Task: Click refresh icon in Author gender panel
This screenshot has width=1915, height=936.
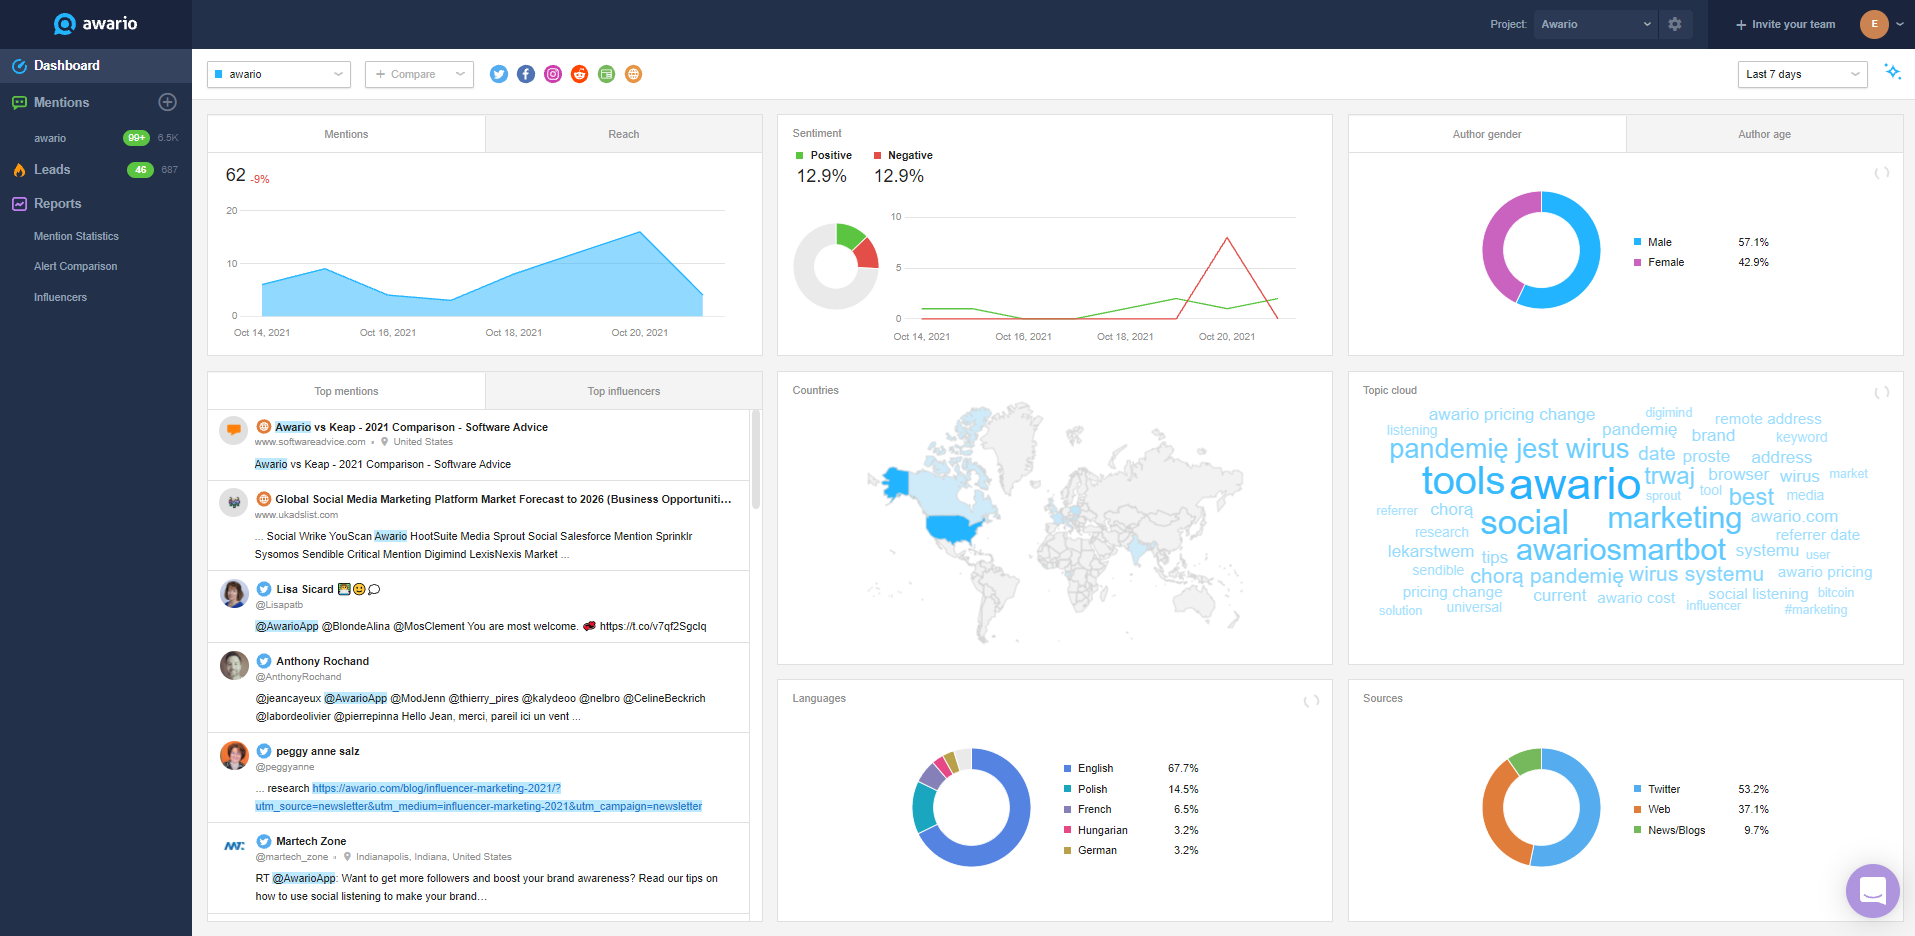Action: click(x=1881, y=173)
